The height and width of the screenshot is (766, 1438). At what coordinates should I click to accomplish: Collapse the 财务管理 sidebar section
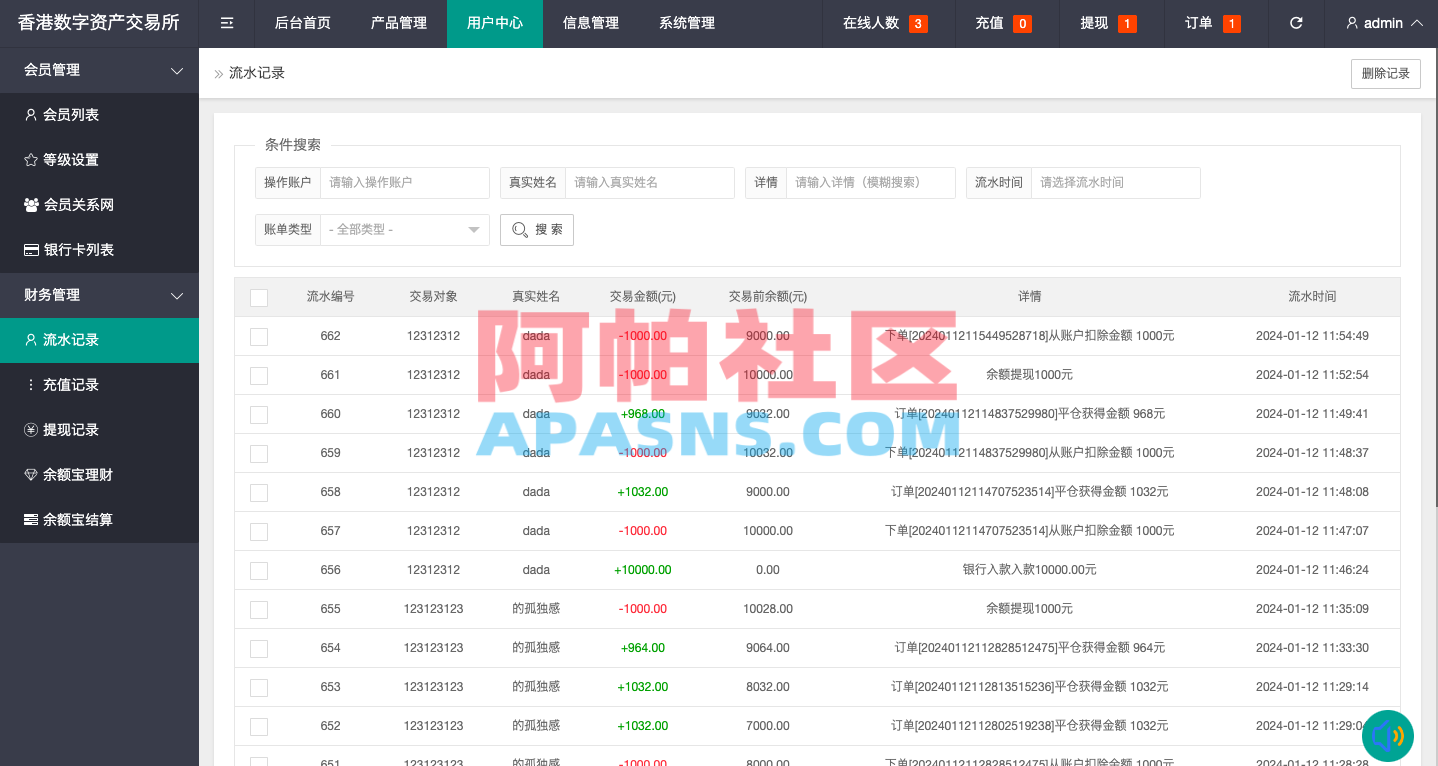pos(99,295)
